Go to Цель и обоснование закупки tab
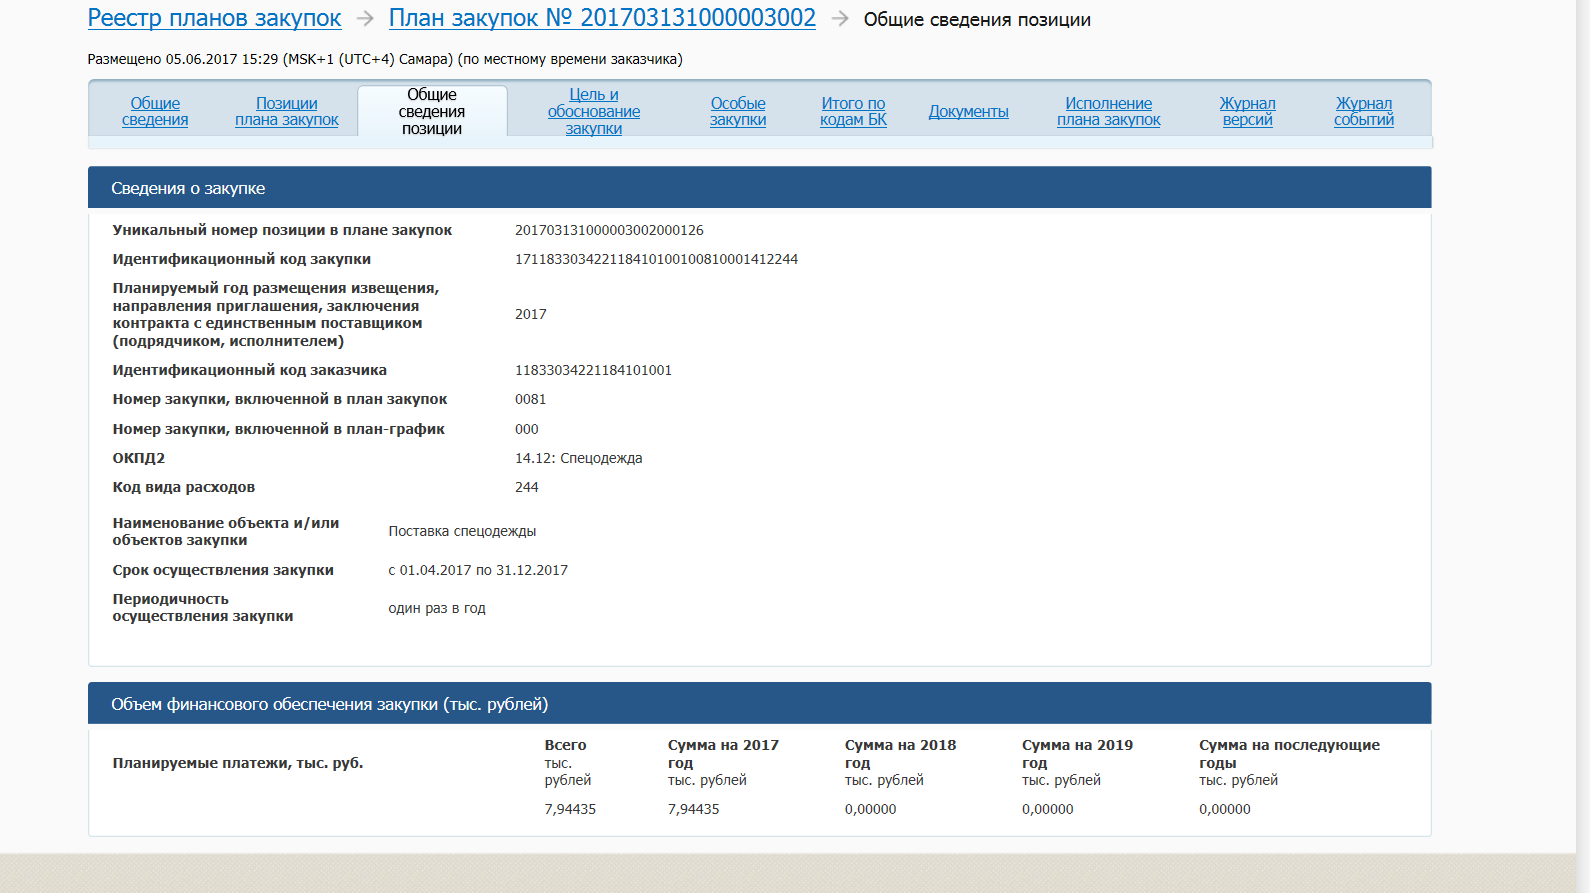The image size is (1590, 893). click(594, 111)
